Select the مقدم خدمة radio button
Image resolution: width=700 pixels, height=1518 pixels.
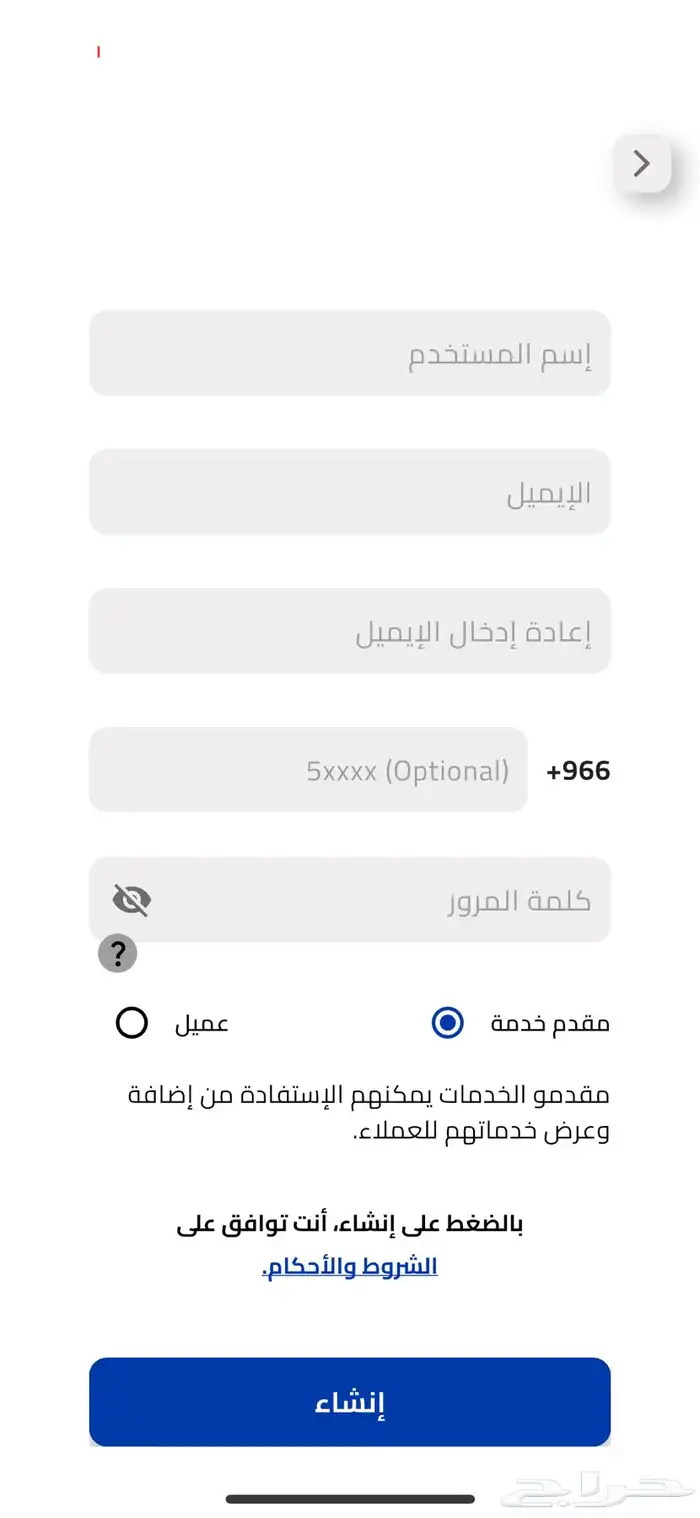point(448,1023)
